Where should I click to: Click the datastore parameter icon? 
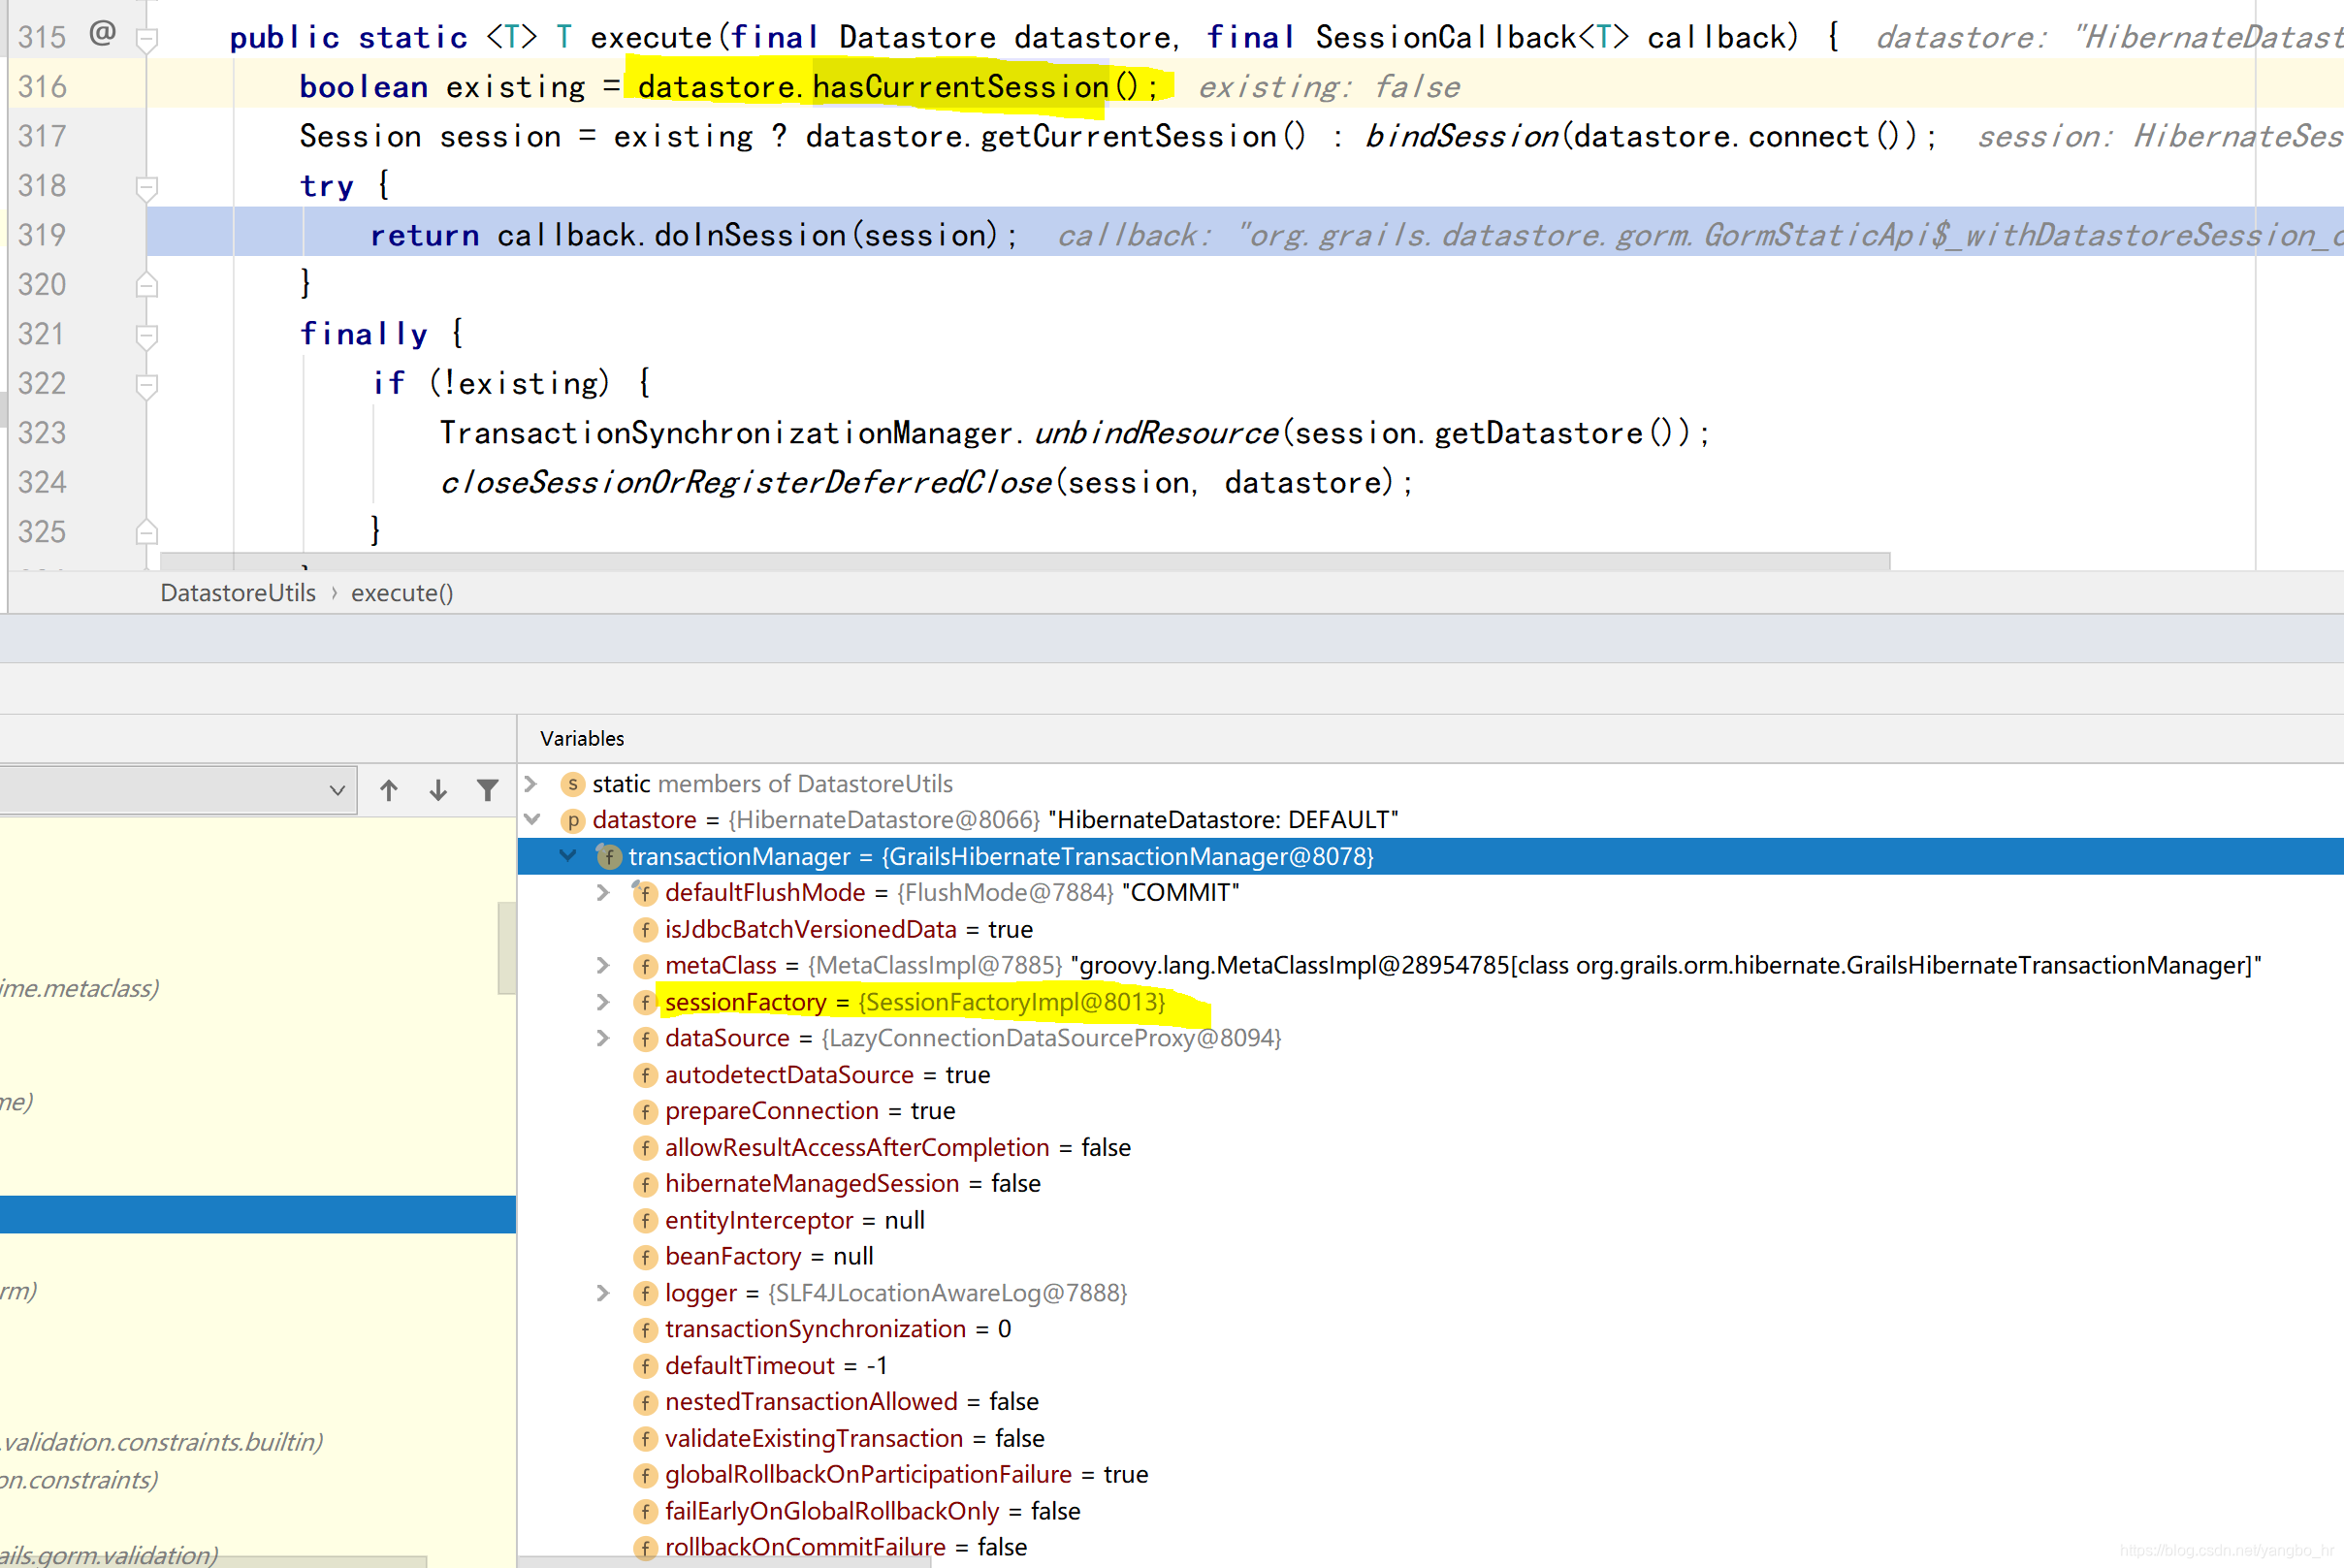(x=572, y=820)
